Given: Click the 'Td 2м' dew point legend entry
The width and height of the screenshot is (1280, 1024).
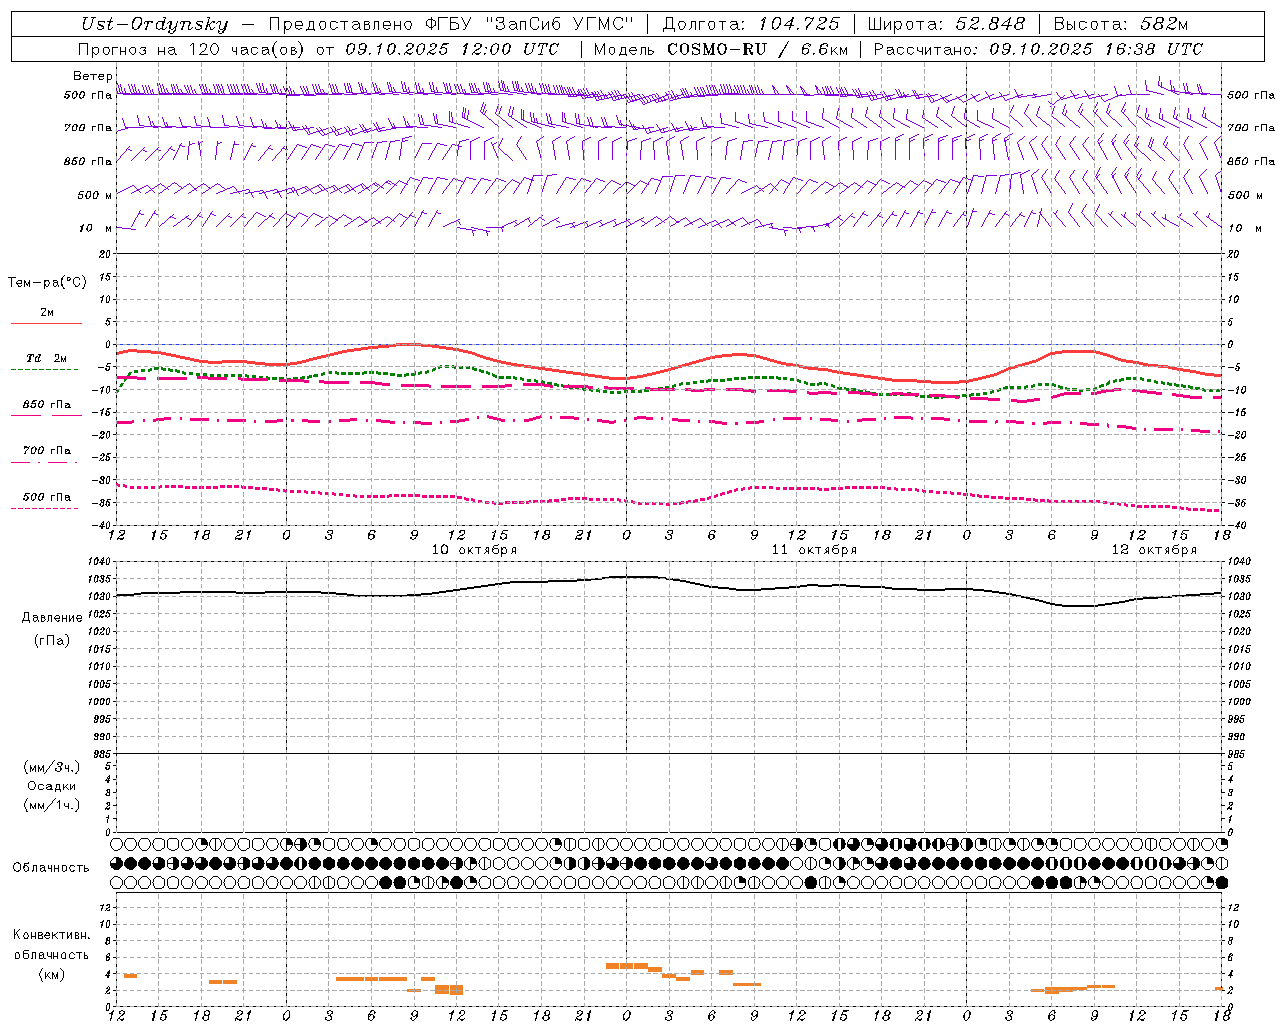Looking at the screenshot, I should click(x=47, y=358).
